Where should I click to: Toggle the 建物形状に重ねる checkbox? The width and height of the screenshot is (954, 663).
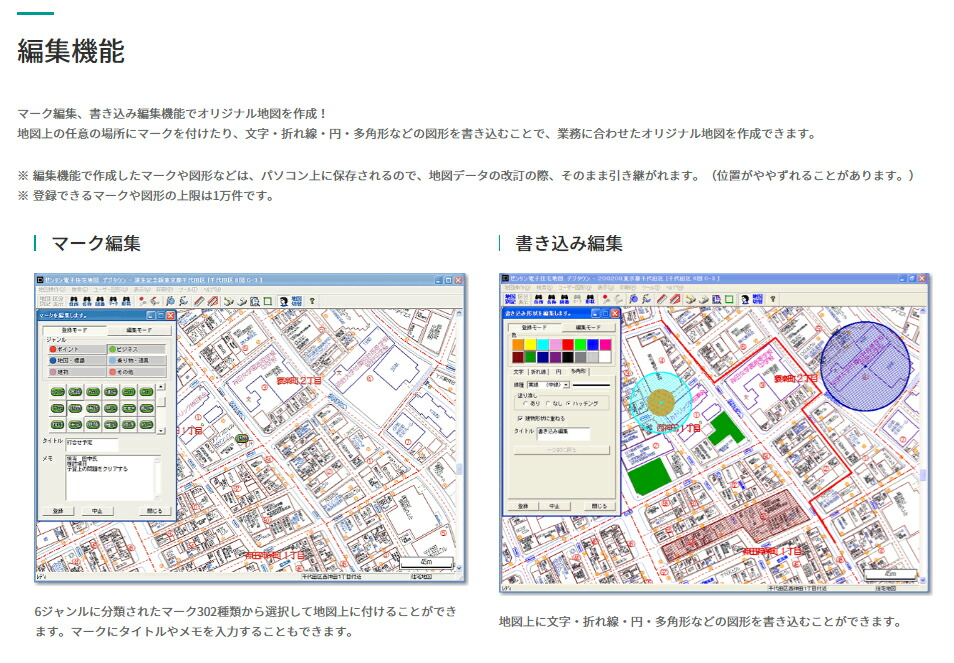(x=523, y=417)
